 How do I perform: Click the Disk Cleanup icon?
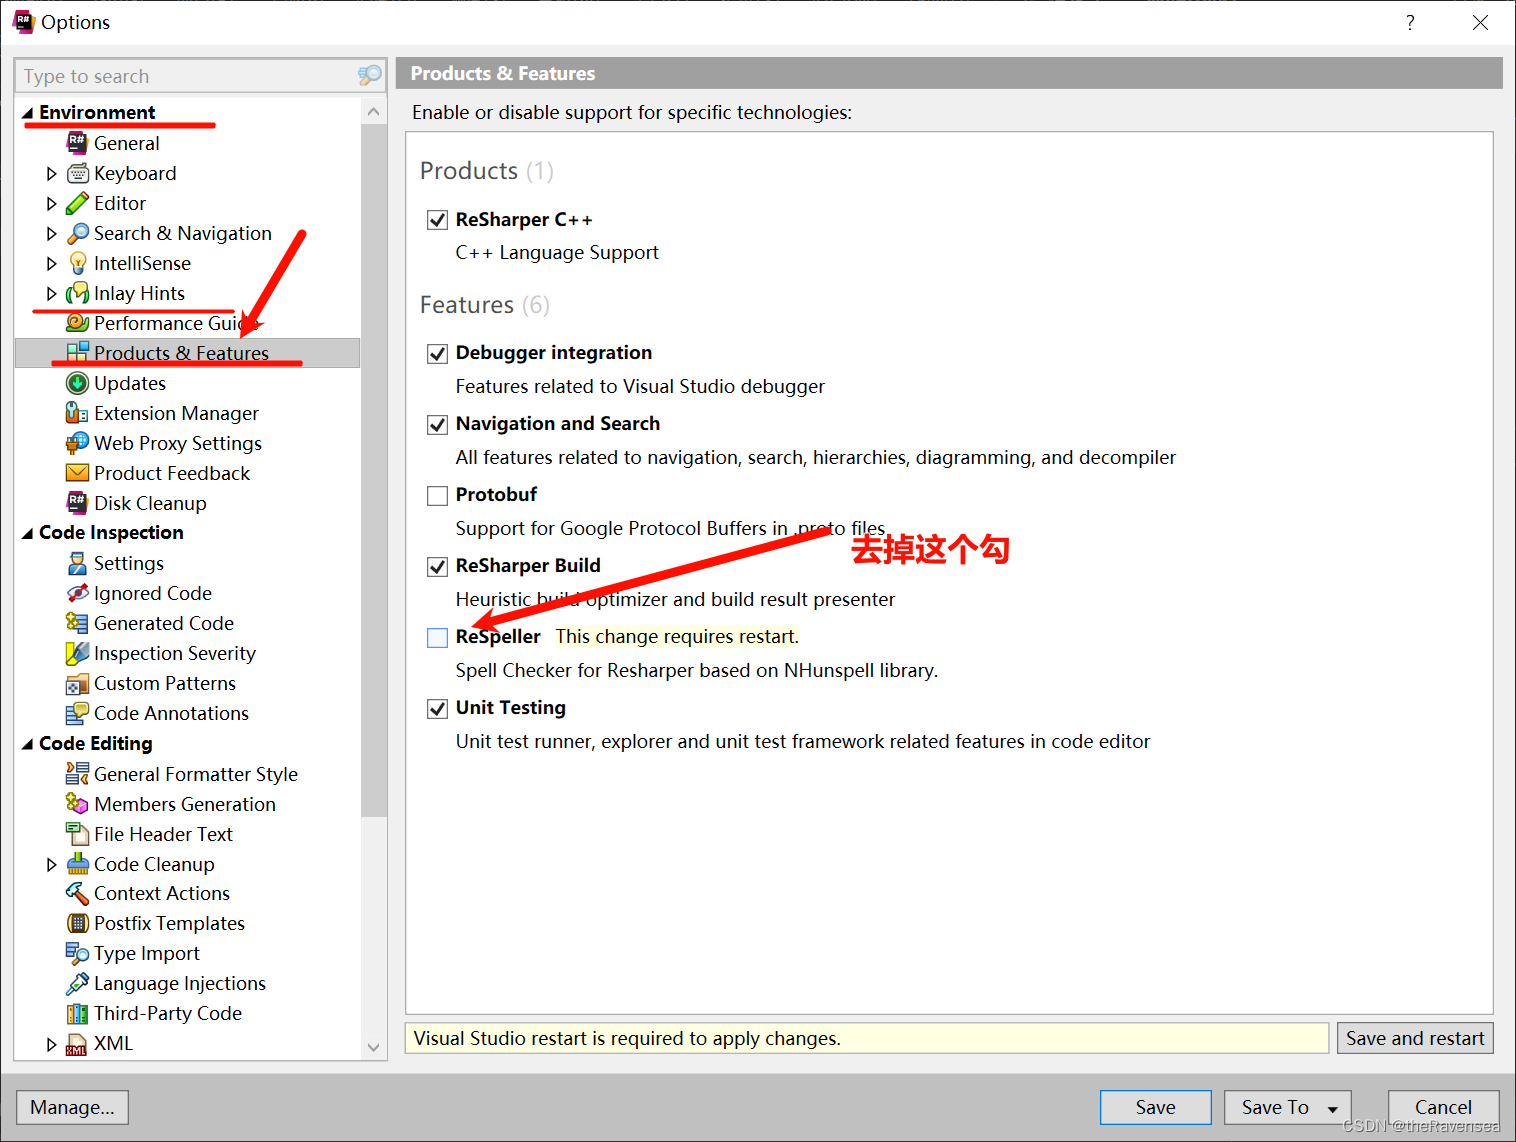77,503
